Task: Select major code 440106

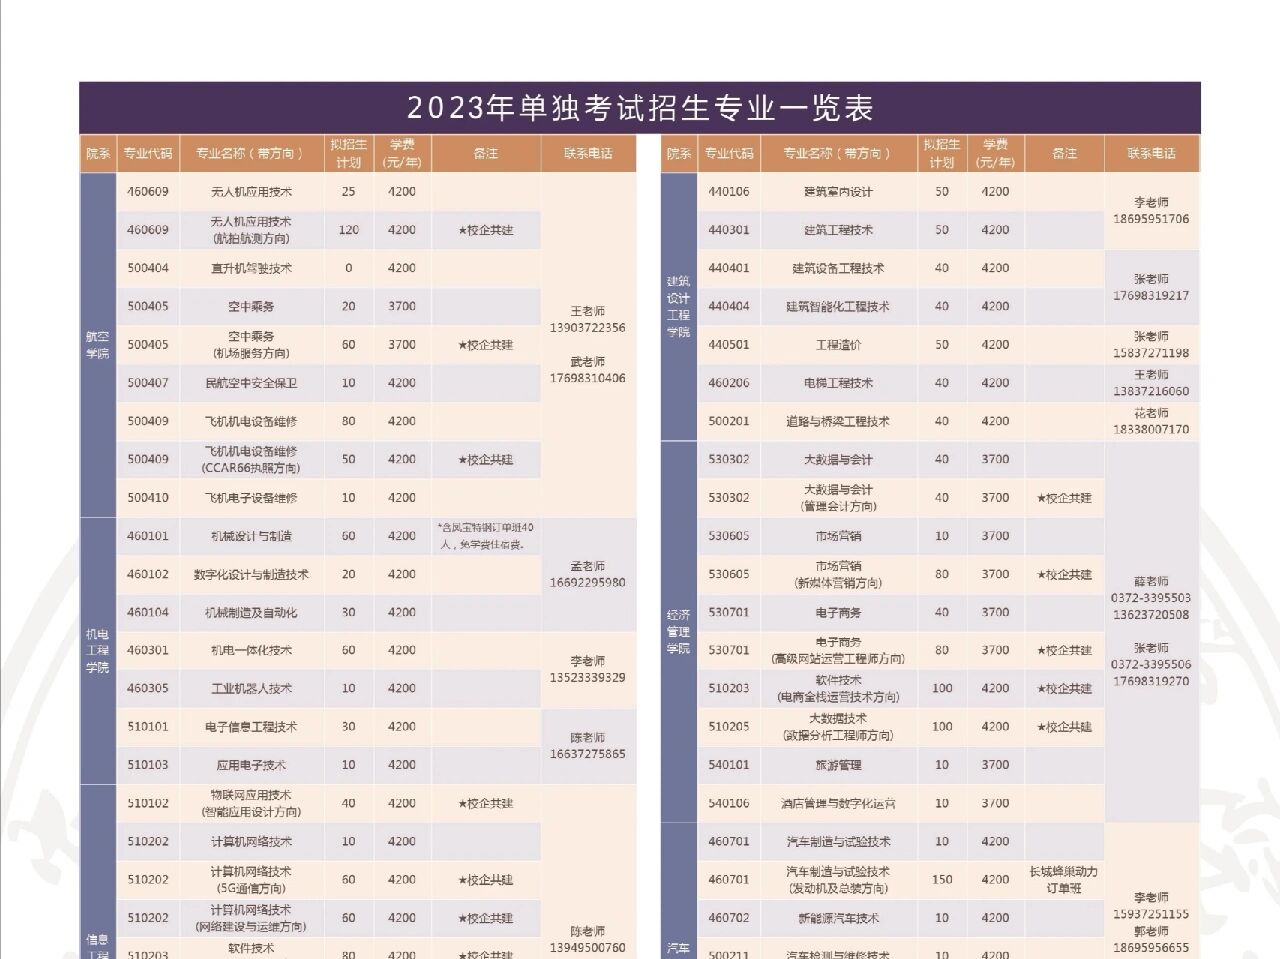Action: click(x=729, y=192)
